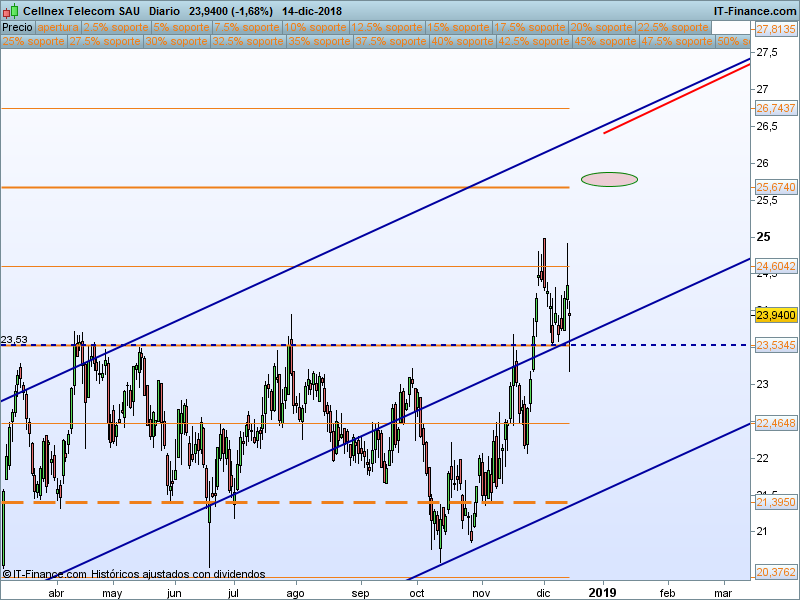Select the Cellnex Telecom SAU title
800x600 pixels.
coord(81,11)
